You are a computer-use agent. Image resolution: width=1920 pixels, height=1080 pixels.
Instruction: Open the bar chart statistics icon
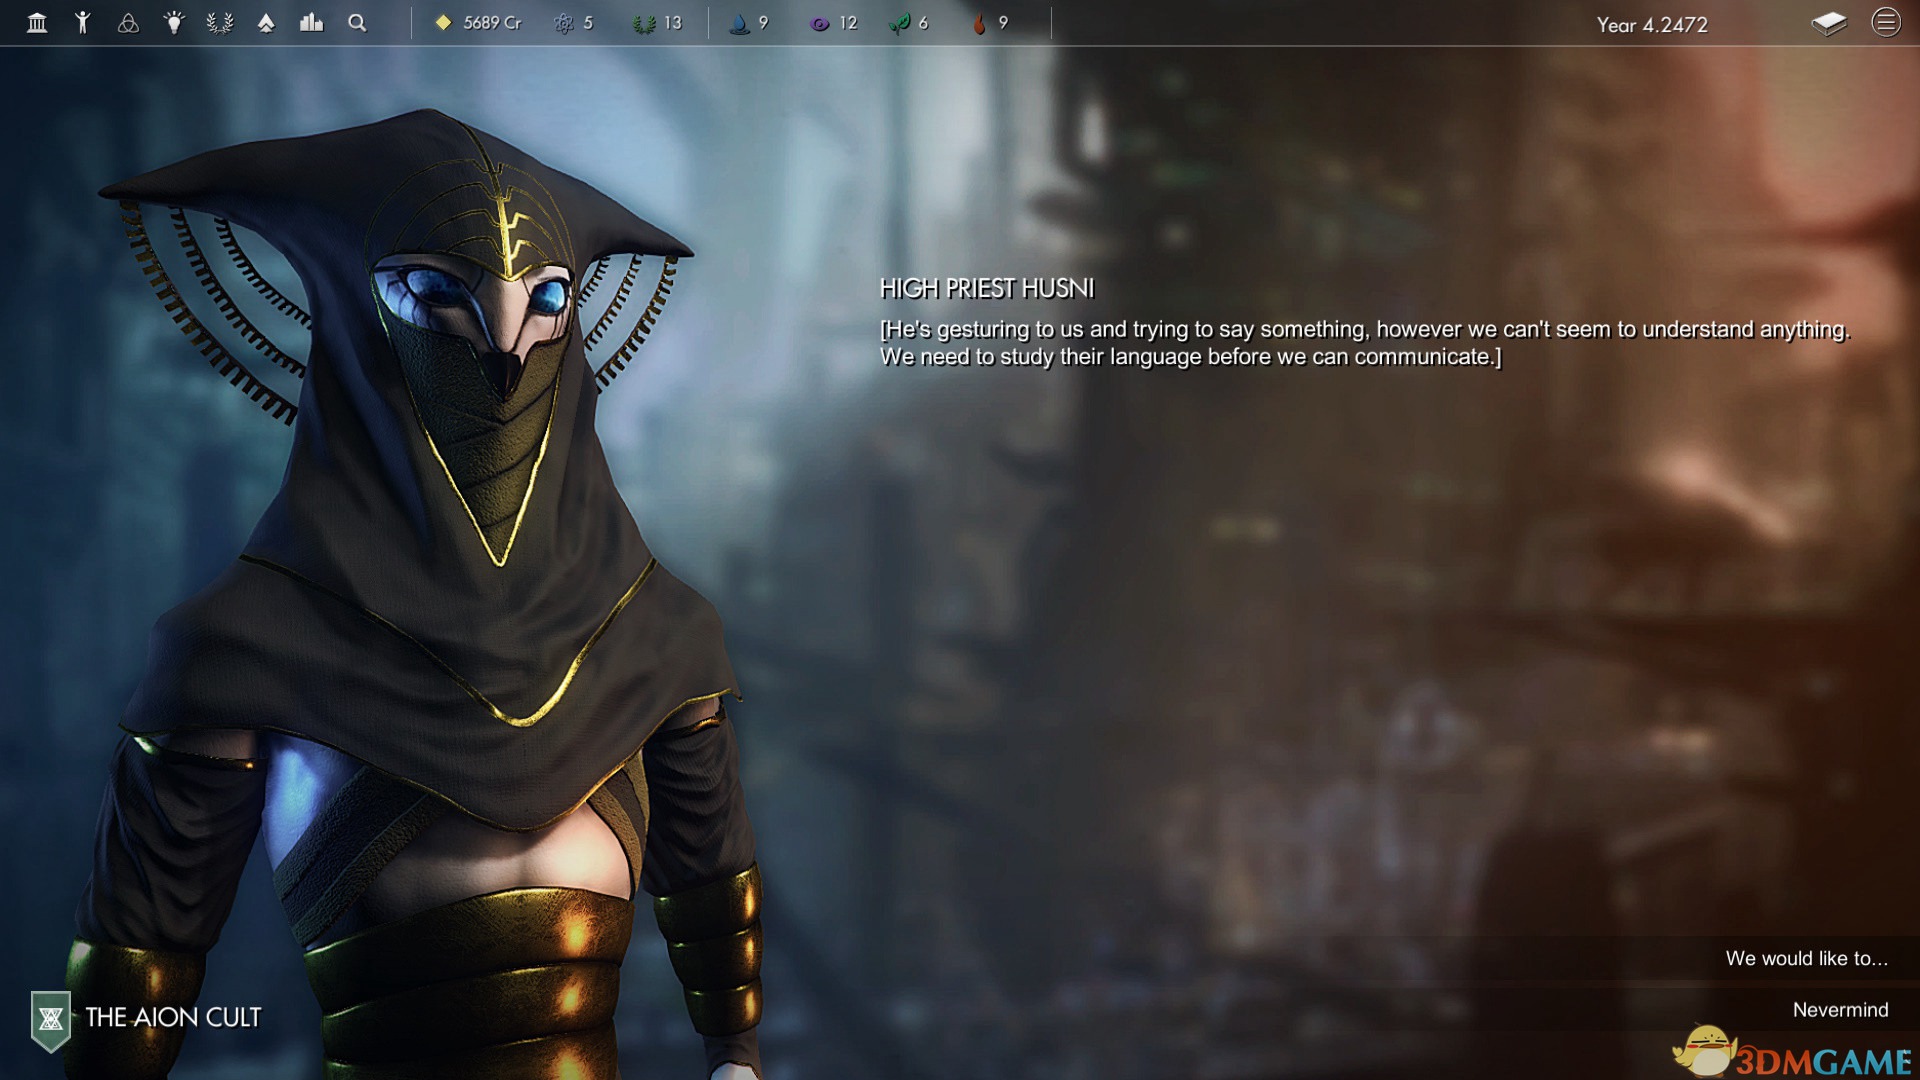311,23
